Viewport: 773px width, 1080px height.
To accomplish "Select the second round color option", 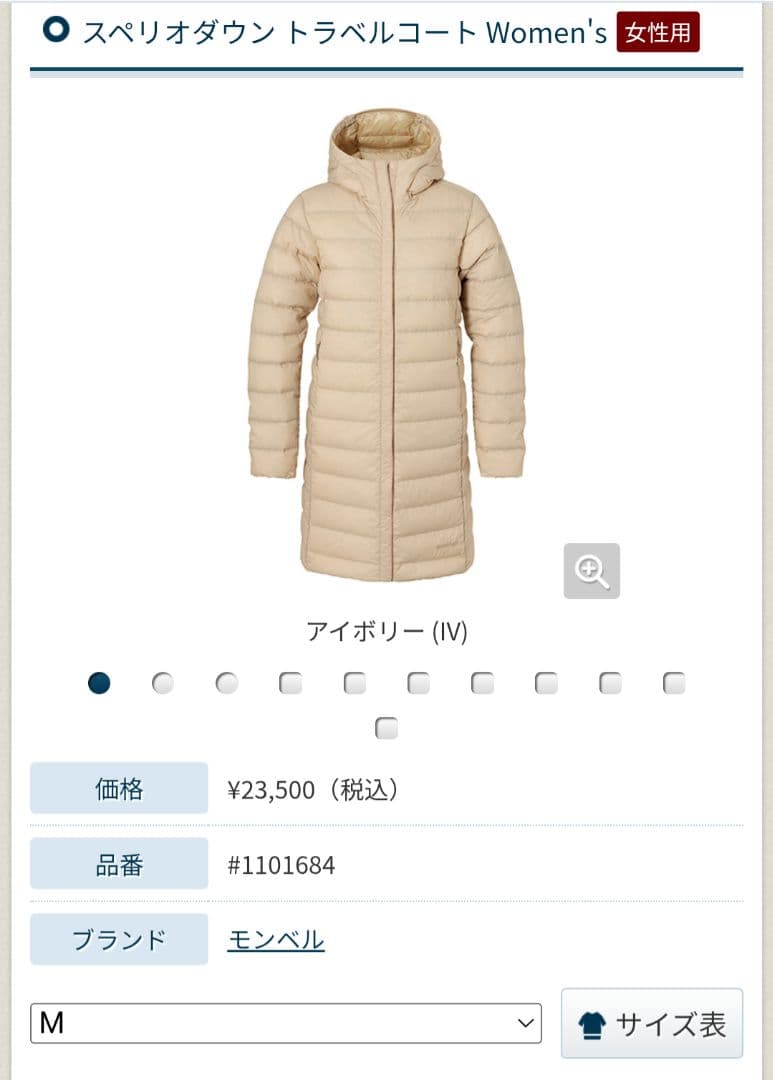I will [x=163, y=683].
